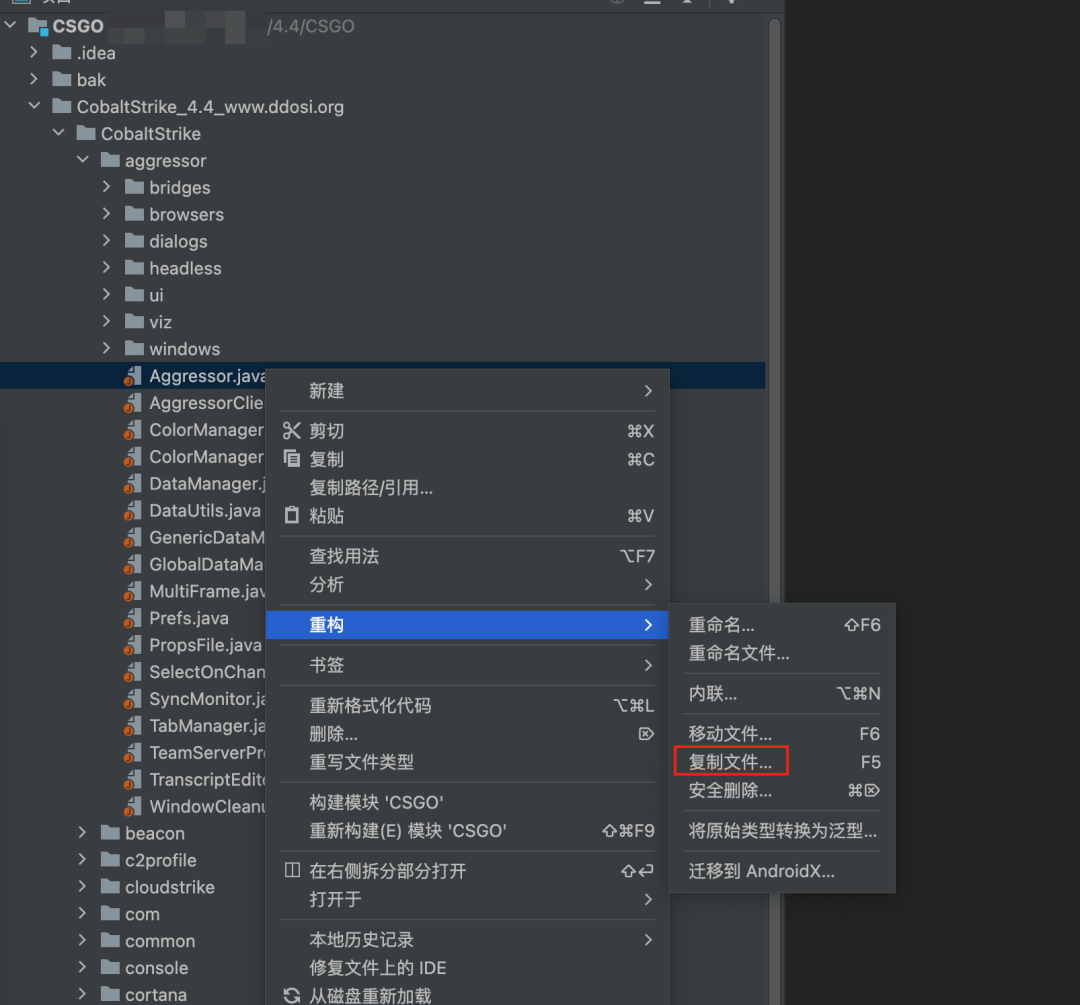
Task: Click the Java file icon of Prefs.java
Action: [132, 619]
